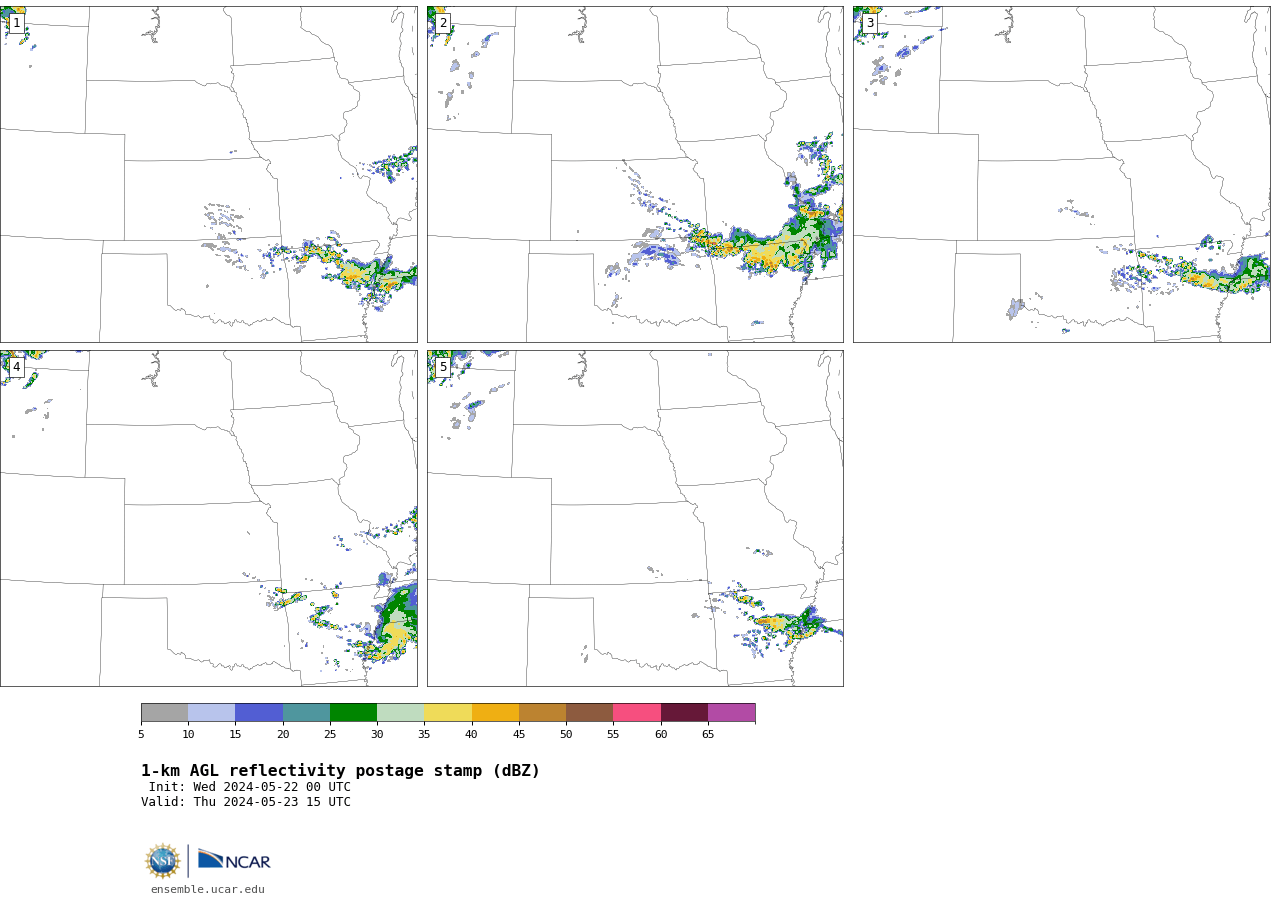Click the pale green 30-35 dBZ swatch

[x=400, y=712]
